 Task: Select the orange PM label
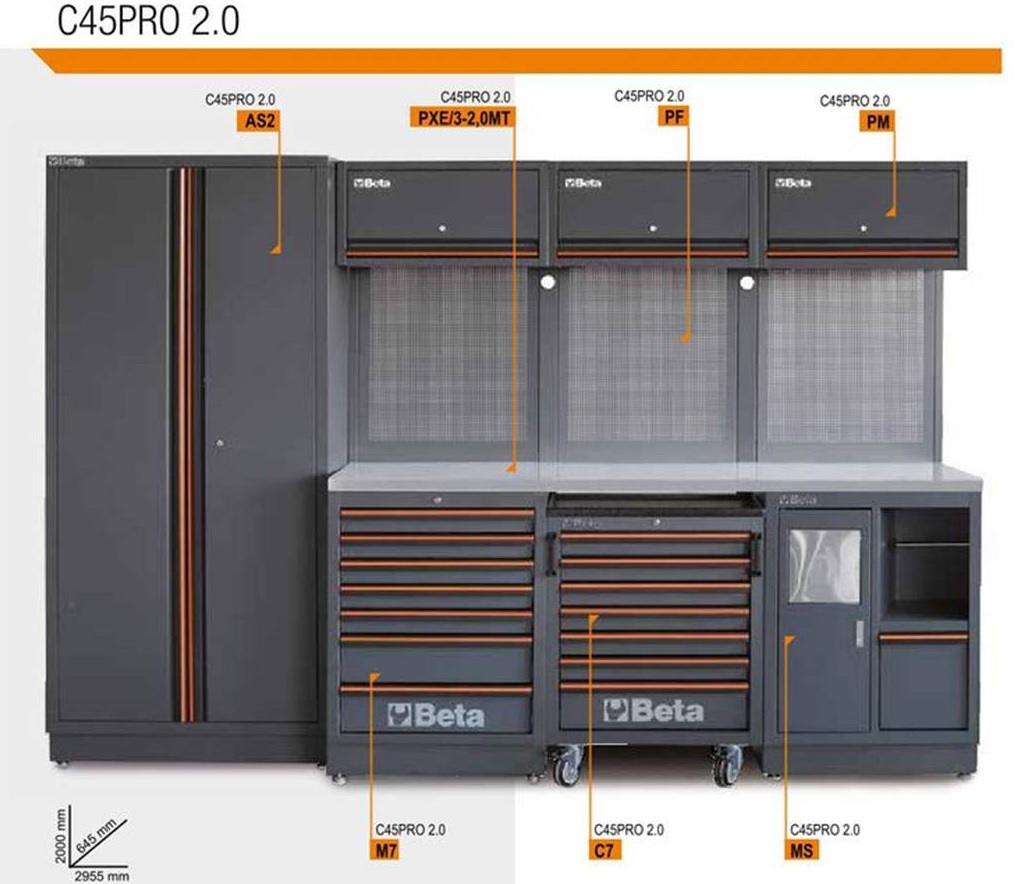point(876,122)
